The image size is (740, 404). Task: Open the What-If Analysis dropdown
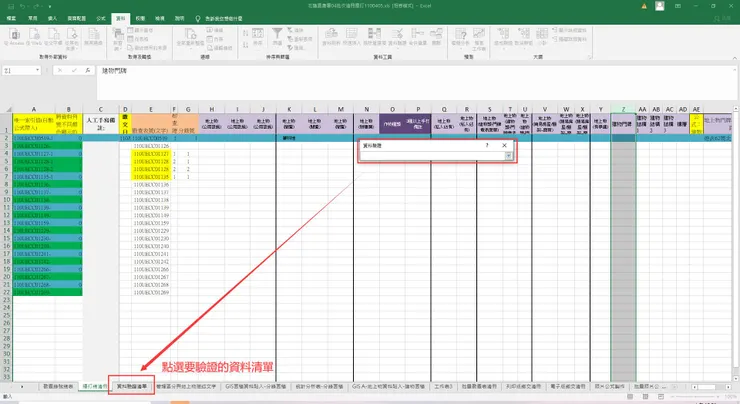pyautogui.click(x=460, y=38)
